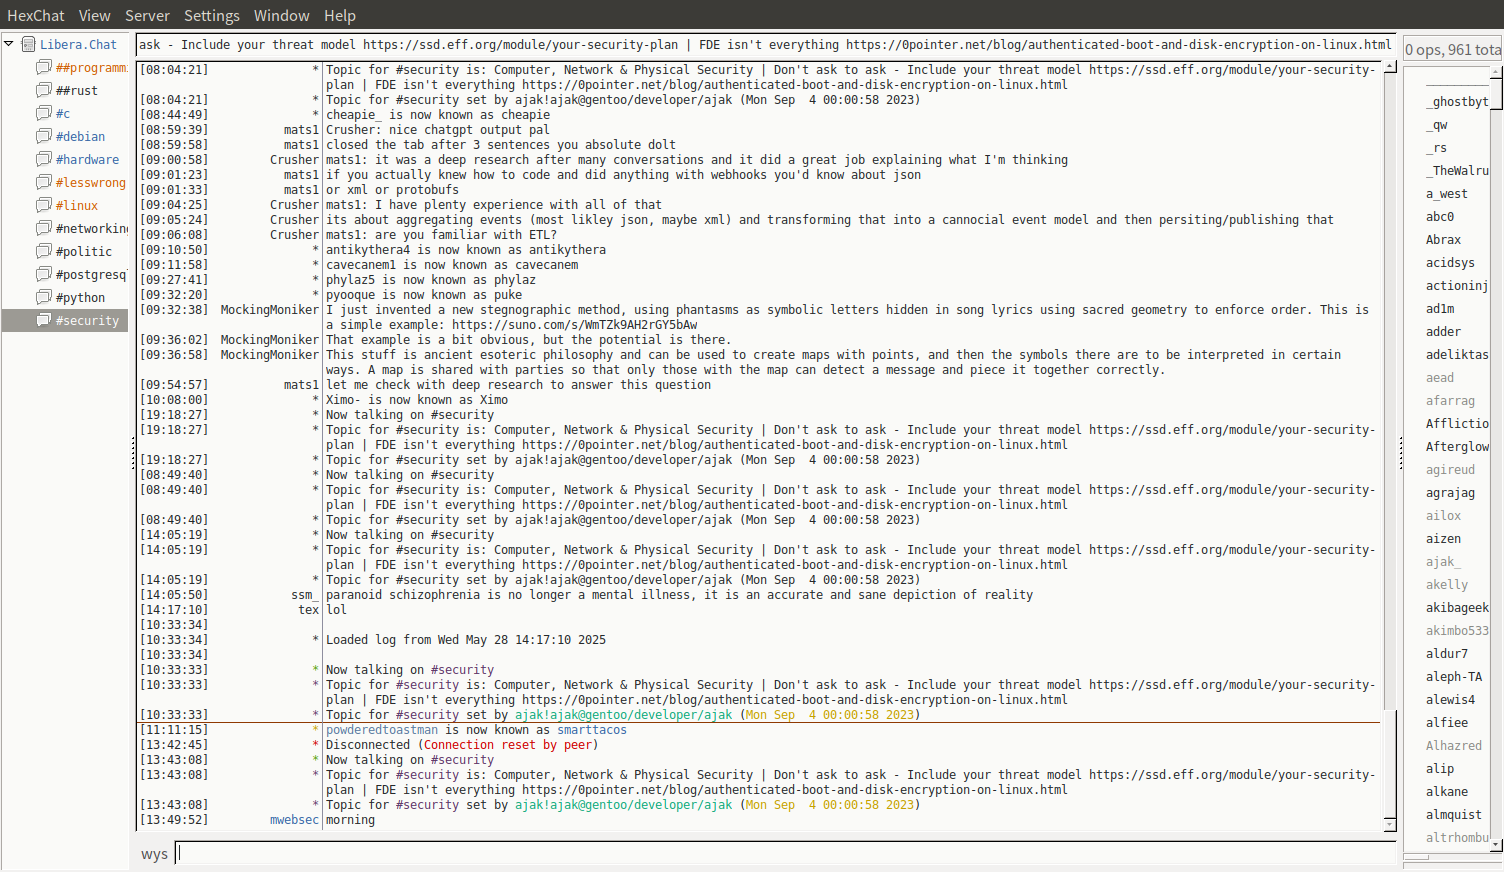Click the user count label showing 0 ops
The height and width of the screenshot is (872, 1504).
(1453, 50)
